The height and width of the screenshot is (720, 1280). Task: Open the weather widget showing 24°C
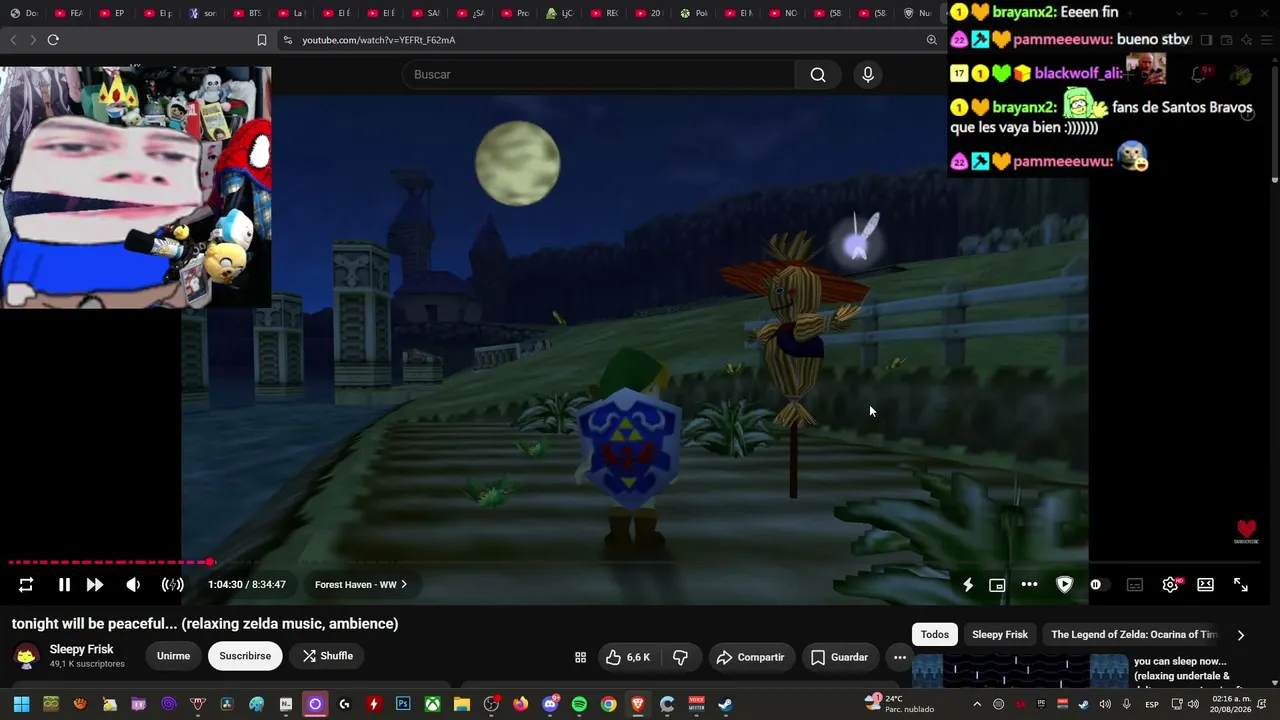[900, 704]
